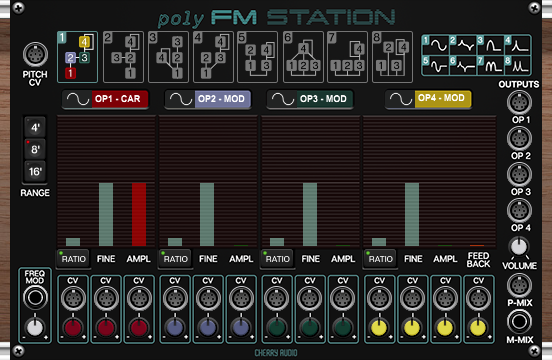
Task: Select FM algorithm 1
Action: click(x=77, y=57)
